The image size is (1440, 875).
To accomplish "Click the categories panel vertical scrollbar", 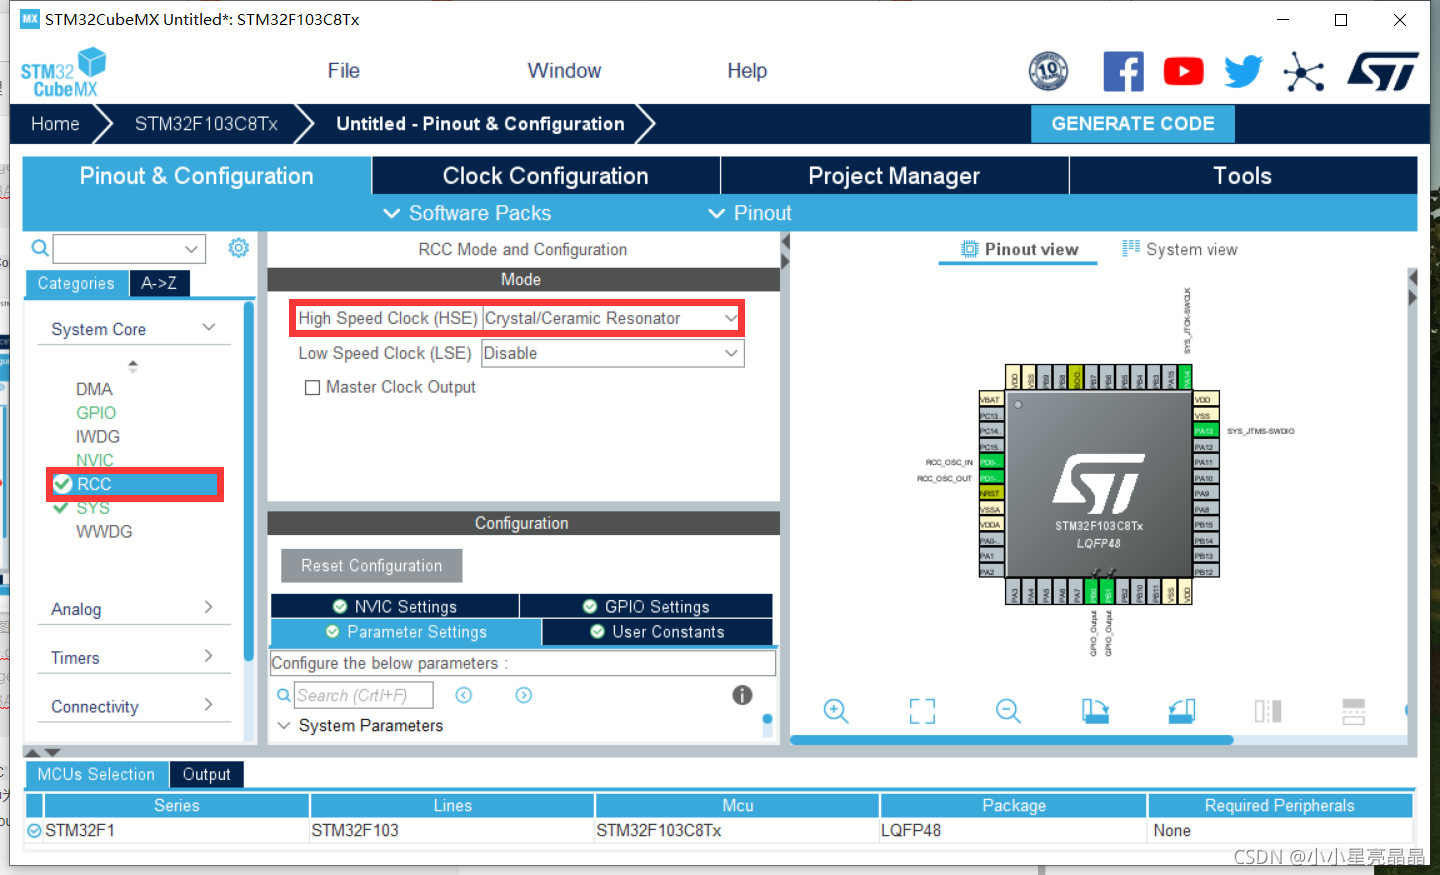I will click(x=248, y=482).
